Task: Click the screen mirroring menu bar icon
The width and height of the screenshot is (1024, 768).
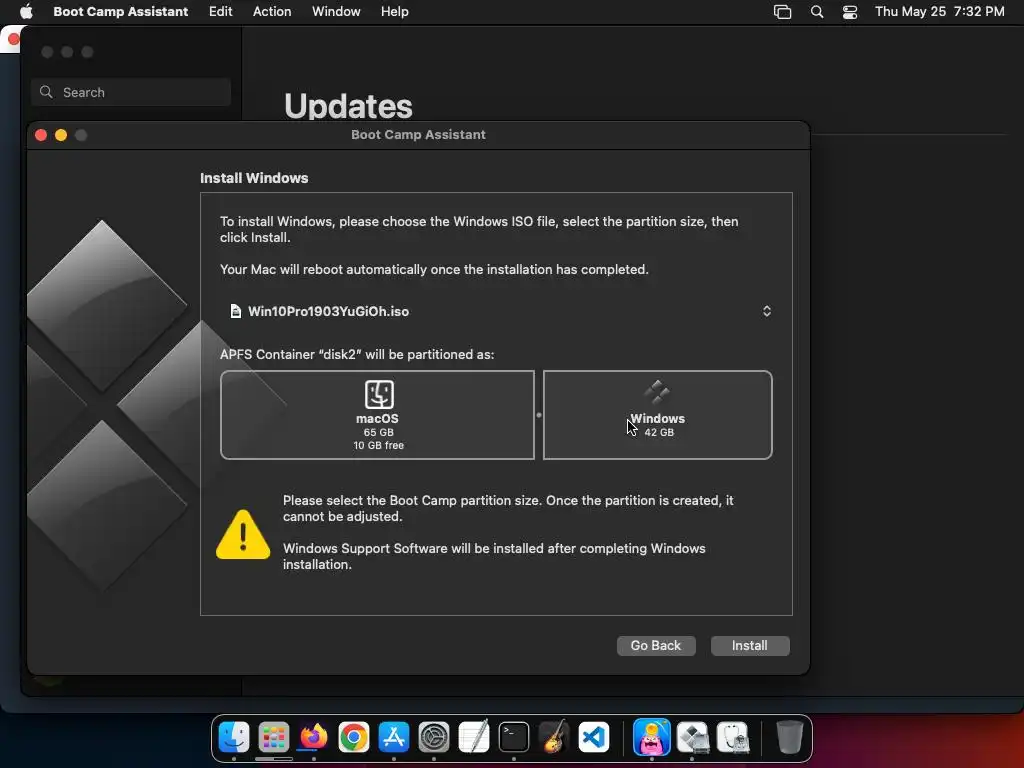Action: (x=782, y=12)
